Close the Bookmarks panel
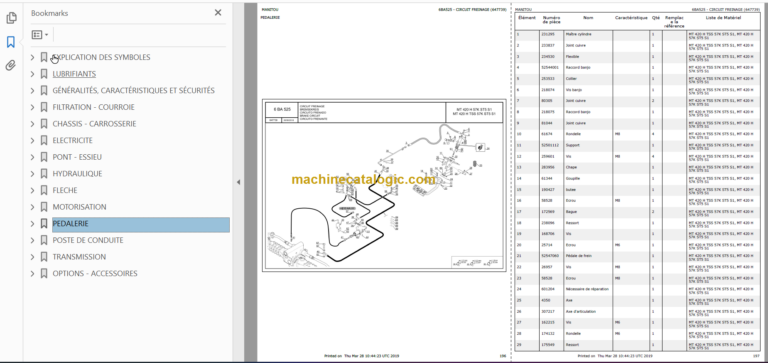768x363 pixels. (x=218, y=13)
